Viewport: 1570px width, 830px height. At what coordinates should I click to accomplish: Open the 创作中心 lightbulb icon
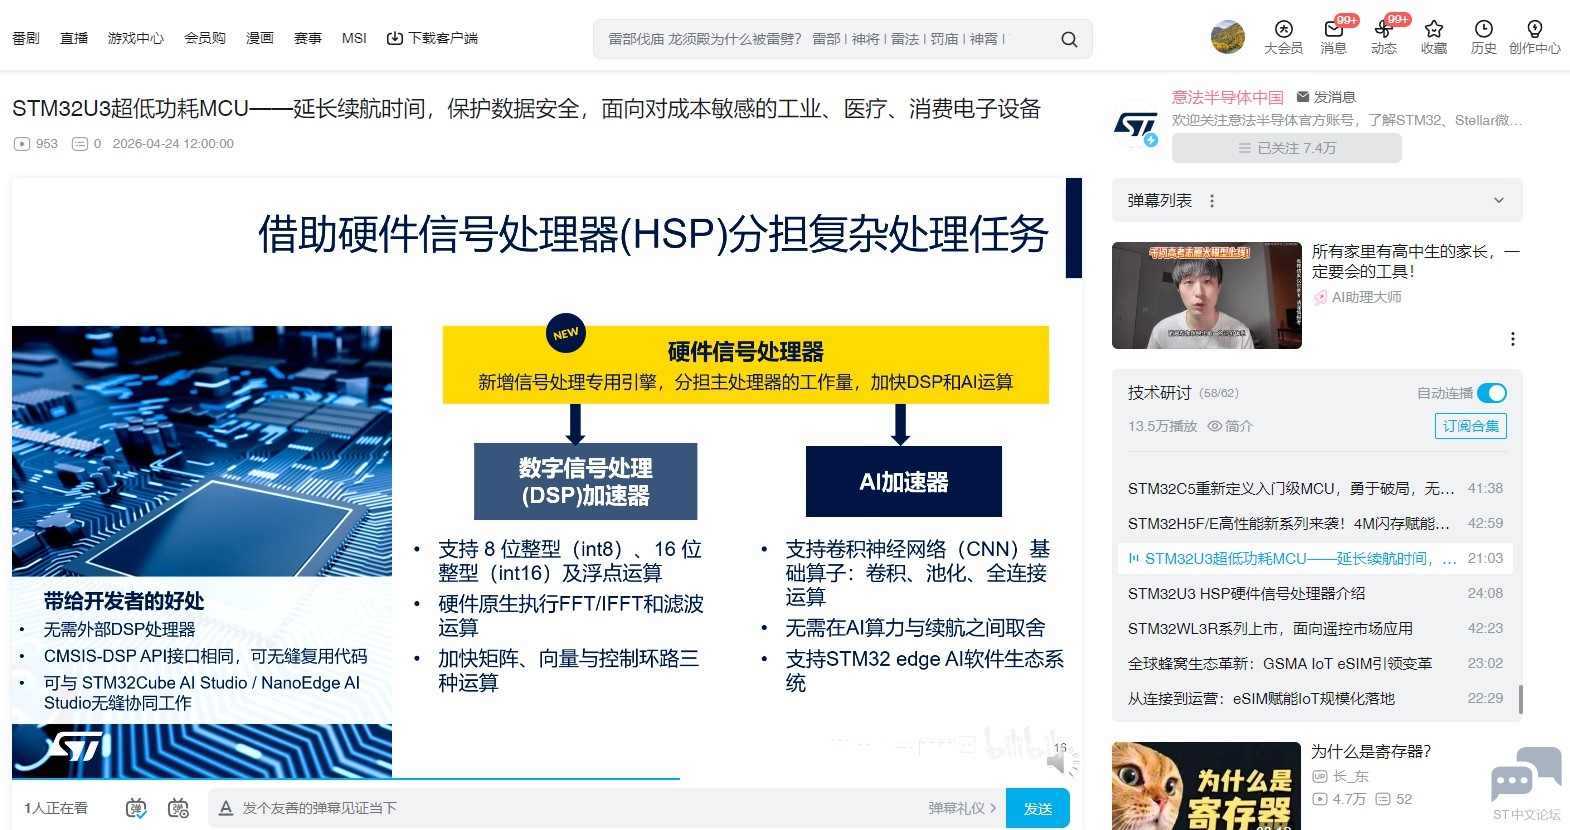pos(1535,30)
